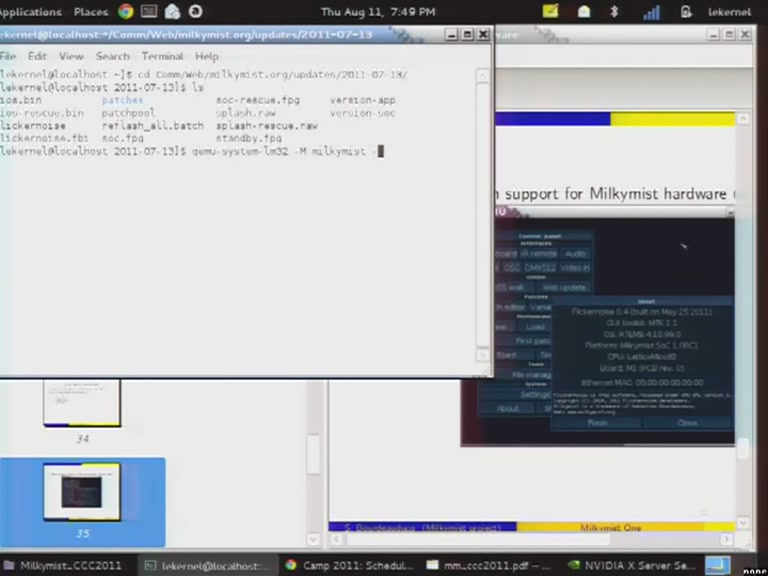
Task: Open the yellow sticky notes tray icon
Action: coord(550,11)
